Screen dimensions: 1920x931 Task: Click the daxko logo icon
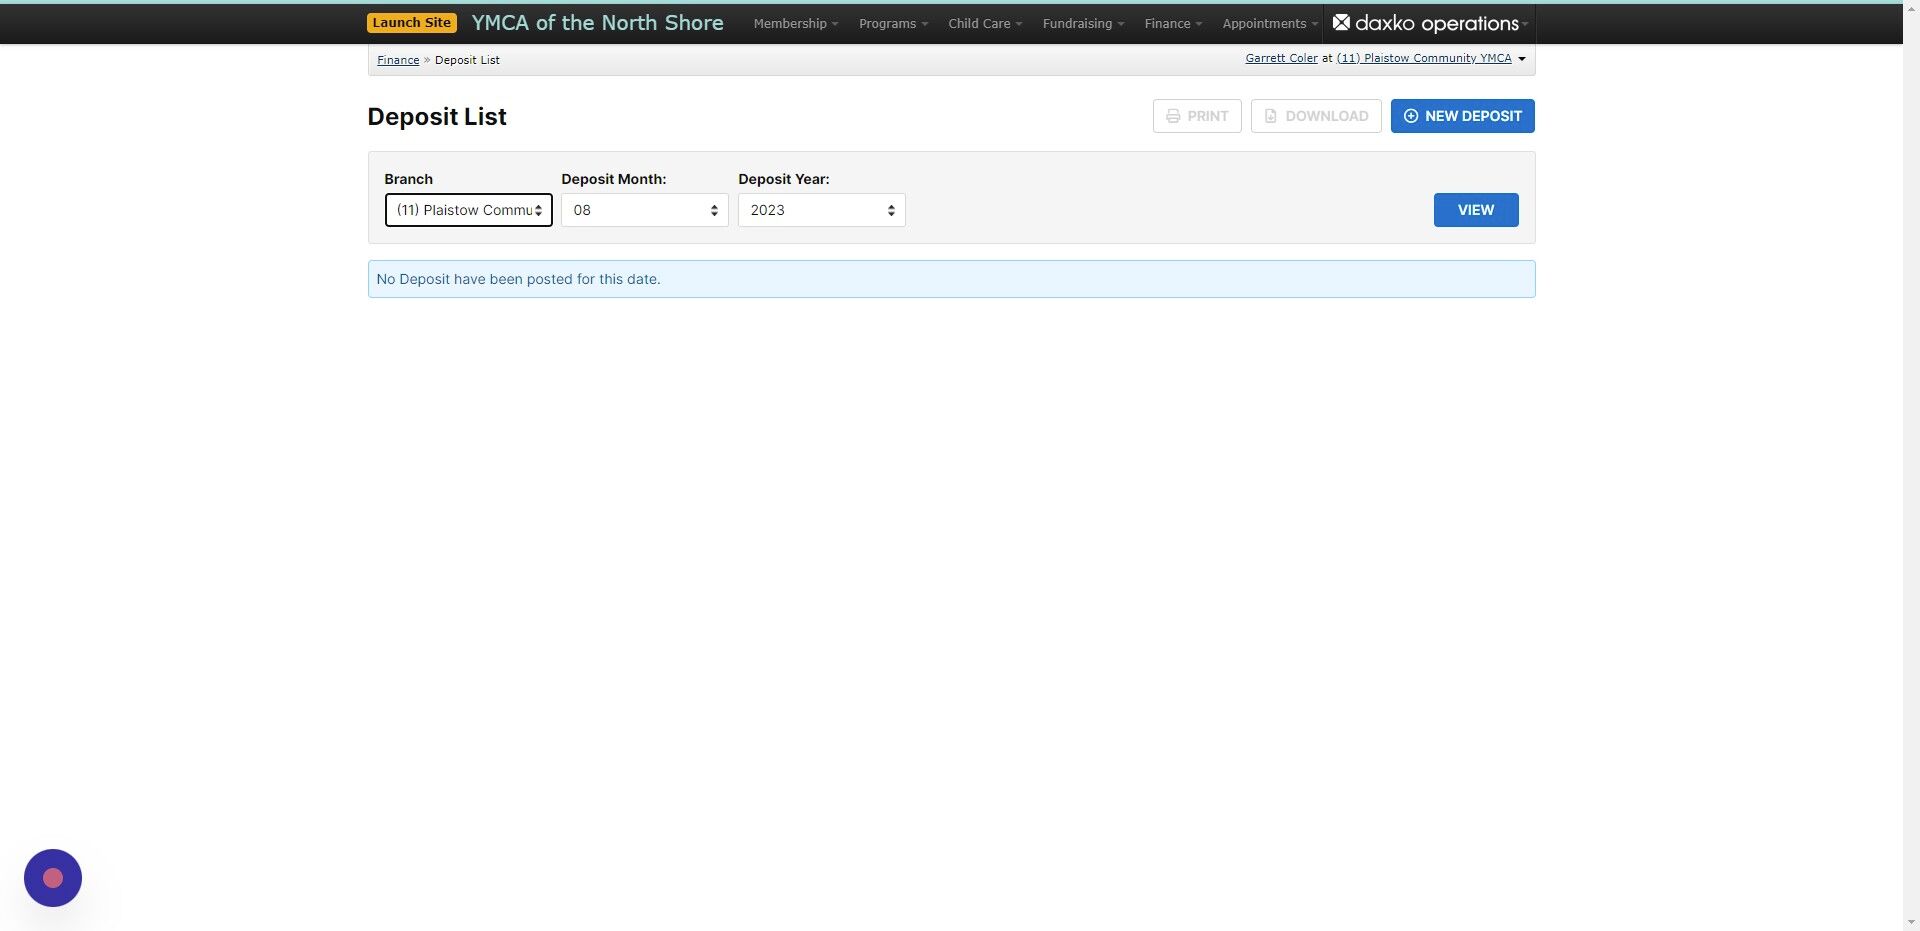pyautogui.click(x=1341, y=22)
